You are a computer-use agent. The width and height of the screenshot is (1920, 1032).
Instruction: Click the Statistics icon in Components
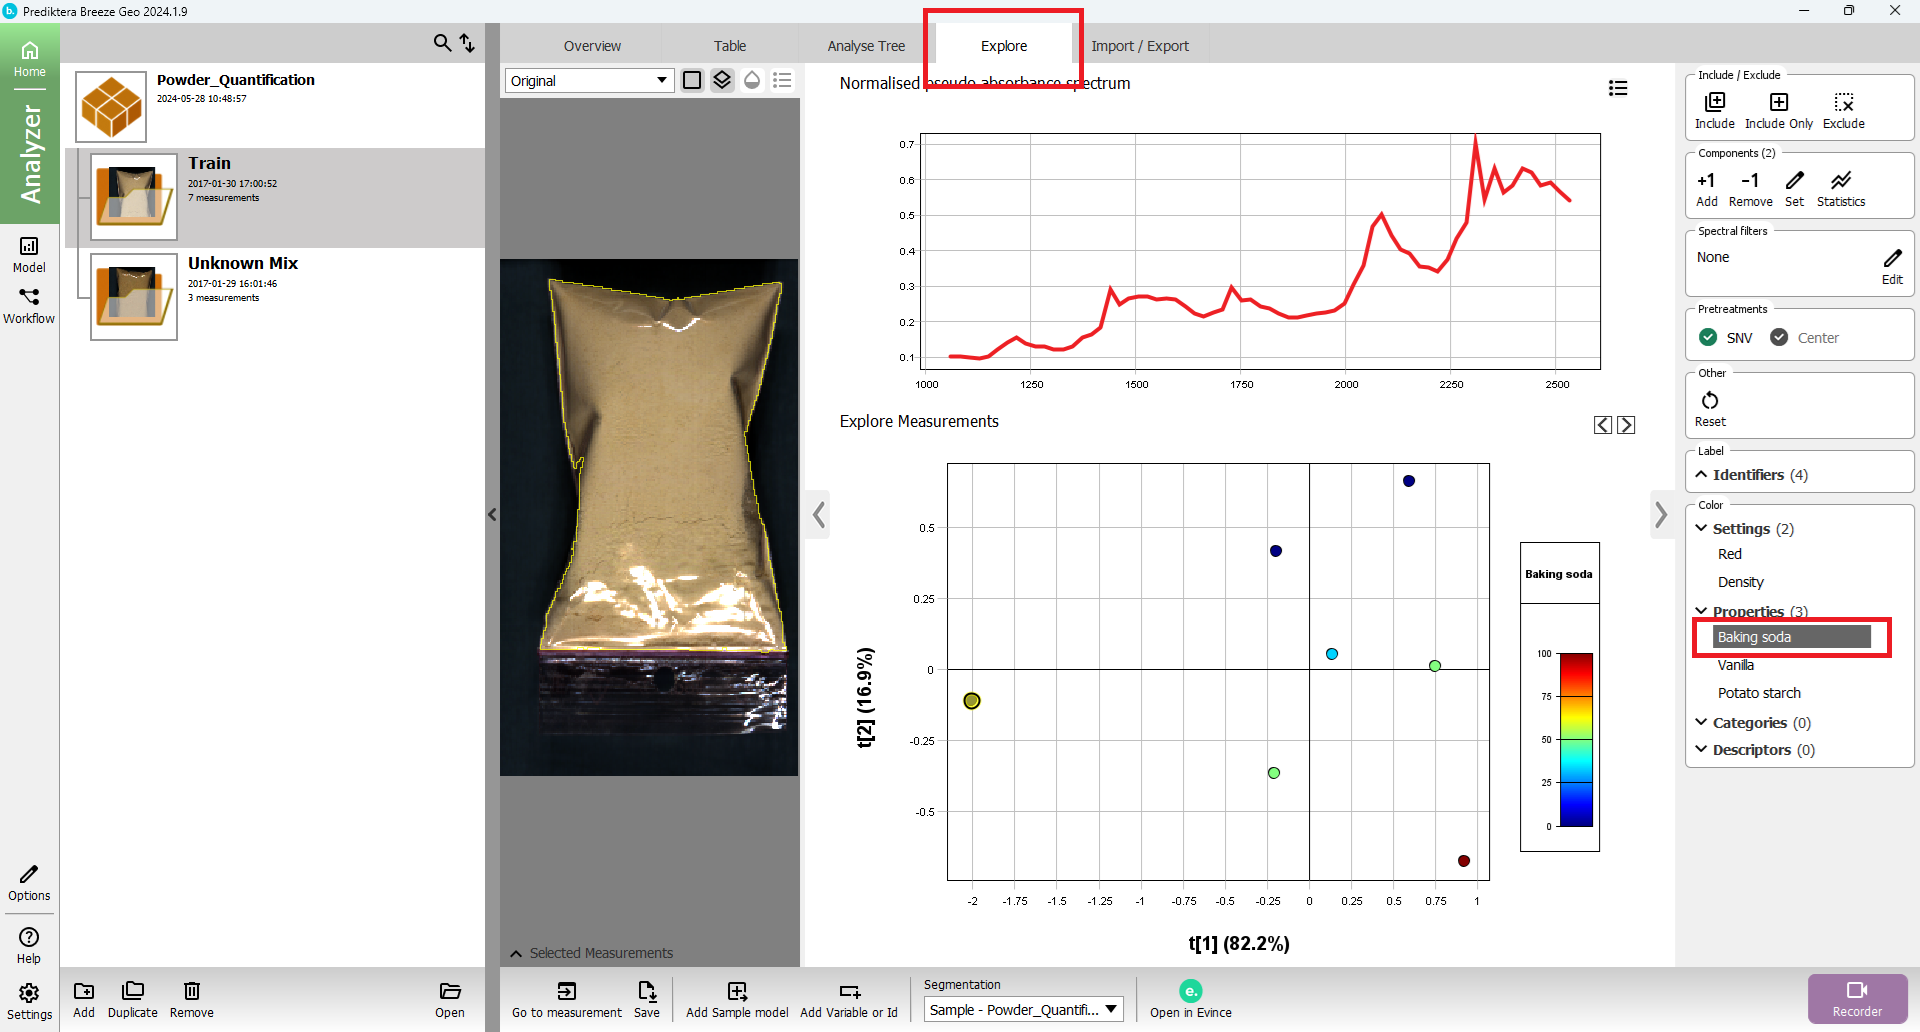point(1840,181)
